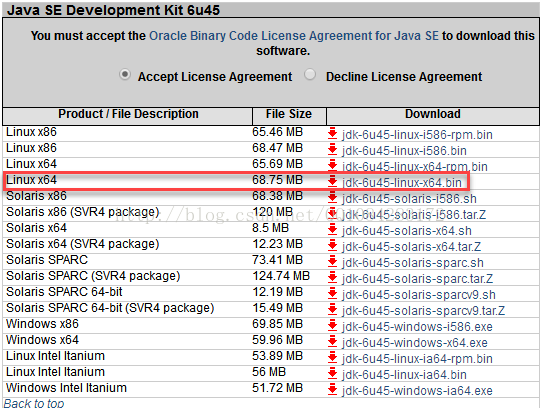Download jdk-6u45-solaris-i586.sh file link
The width and height of the screenshot is (540, 408).
(409, 199)
